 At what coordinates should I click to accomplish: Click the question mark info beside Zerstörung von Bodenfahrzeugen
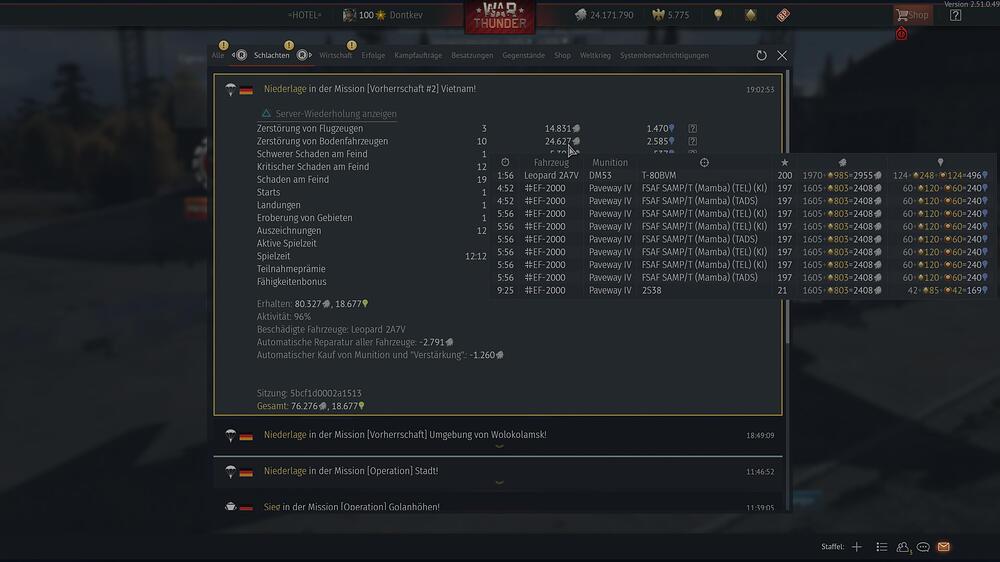(692, 142)
